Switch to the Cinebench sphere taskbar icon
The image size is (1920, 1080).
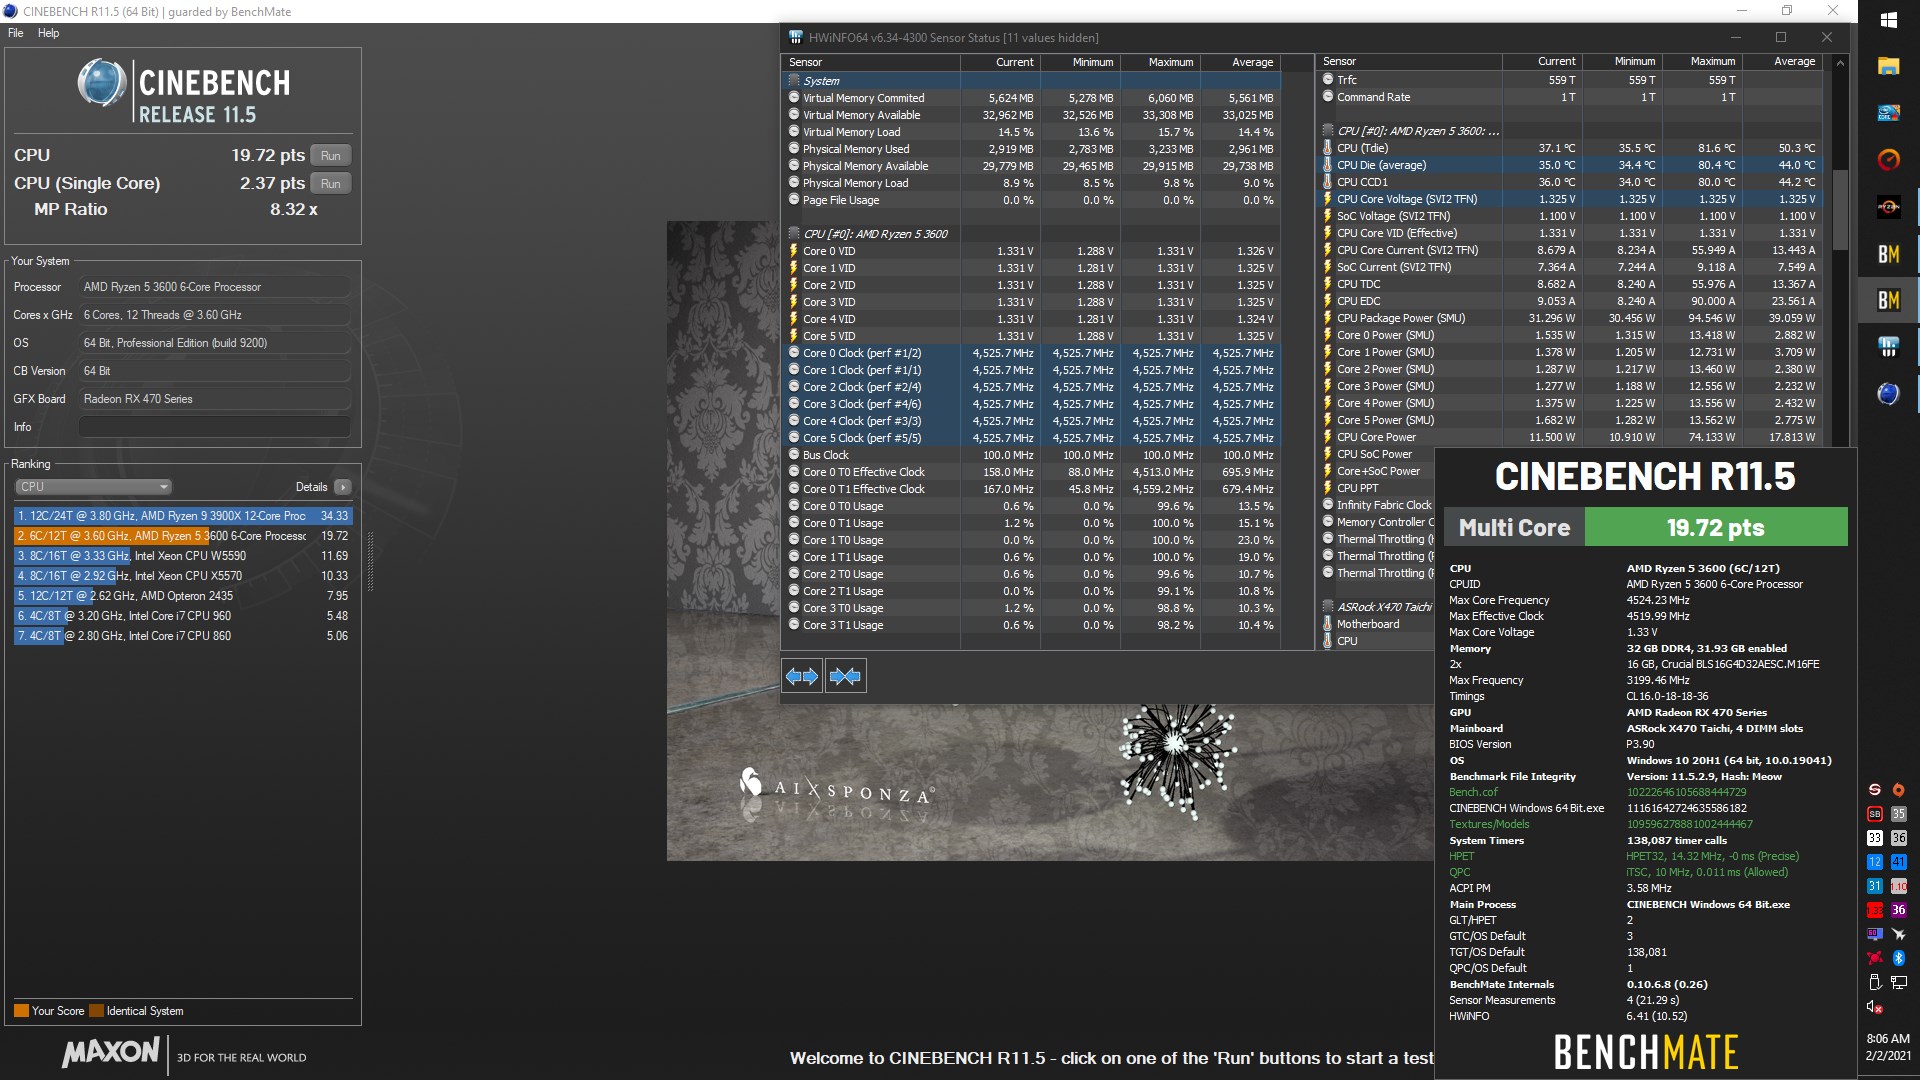pyautogui.click(x=1888, y=394)
